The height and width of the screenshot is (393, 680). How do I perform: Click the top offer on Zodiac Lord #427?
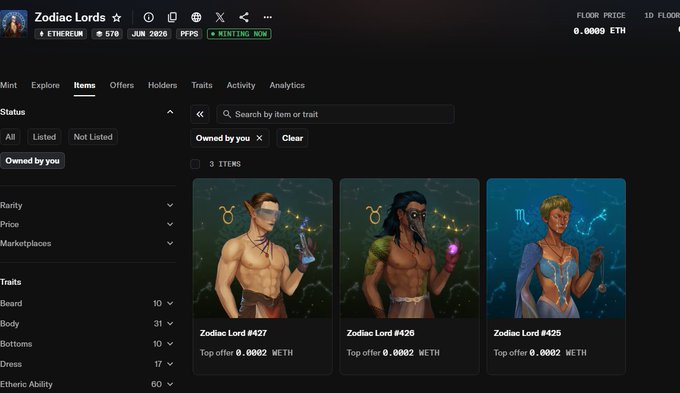click(246, 353)
